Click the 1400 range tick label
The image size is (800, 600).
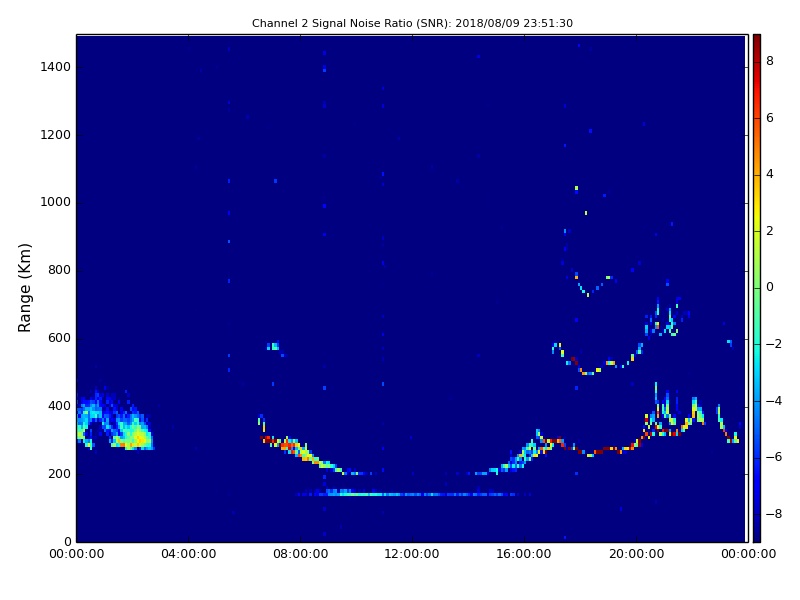56,67
